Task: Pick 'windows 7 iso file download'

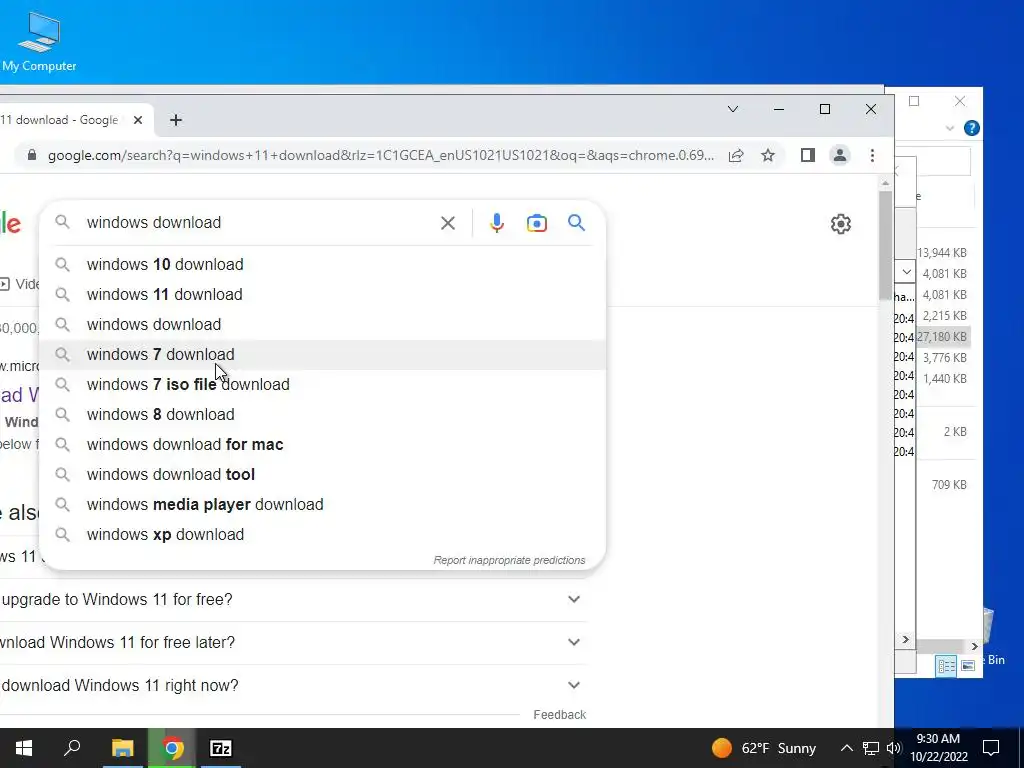Action: pyautogui.click(x=323, y=385)
